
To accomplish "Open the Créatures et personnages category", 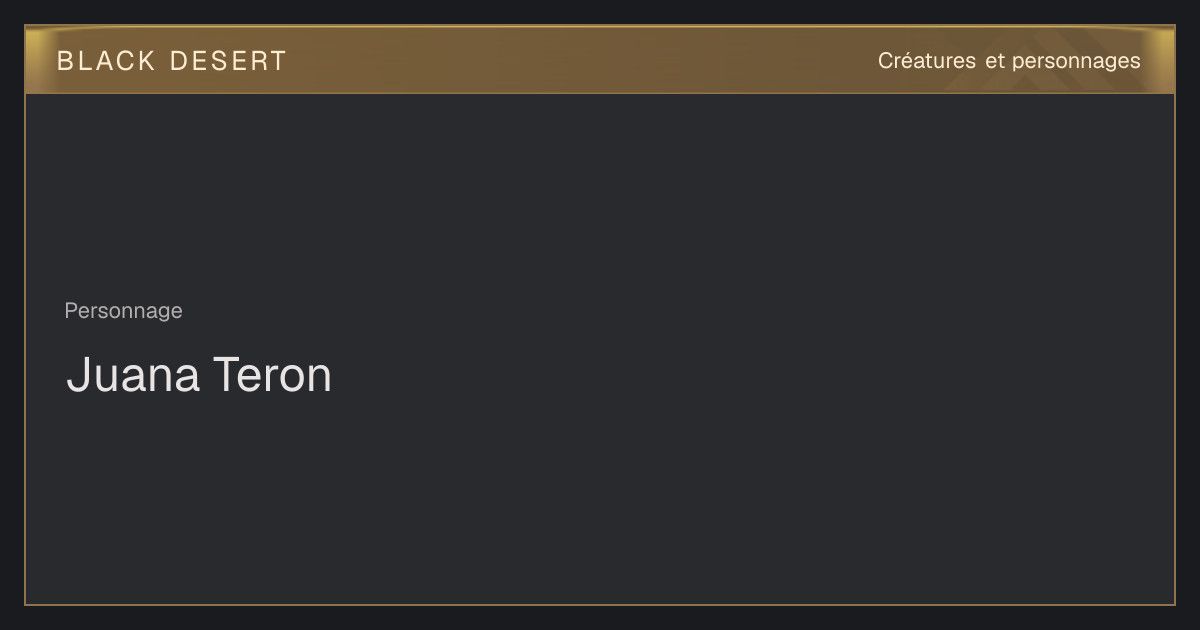I will pyautogui.click(x=1009, y=61).
